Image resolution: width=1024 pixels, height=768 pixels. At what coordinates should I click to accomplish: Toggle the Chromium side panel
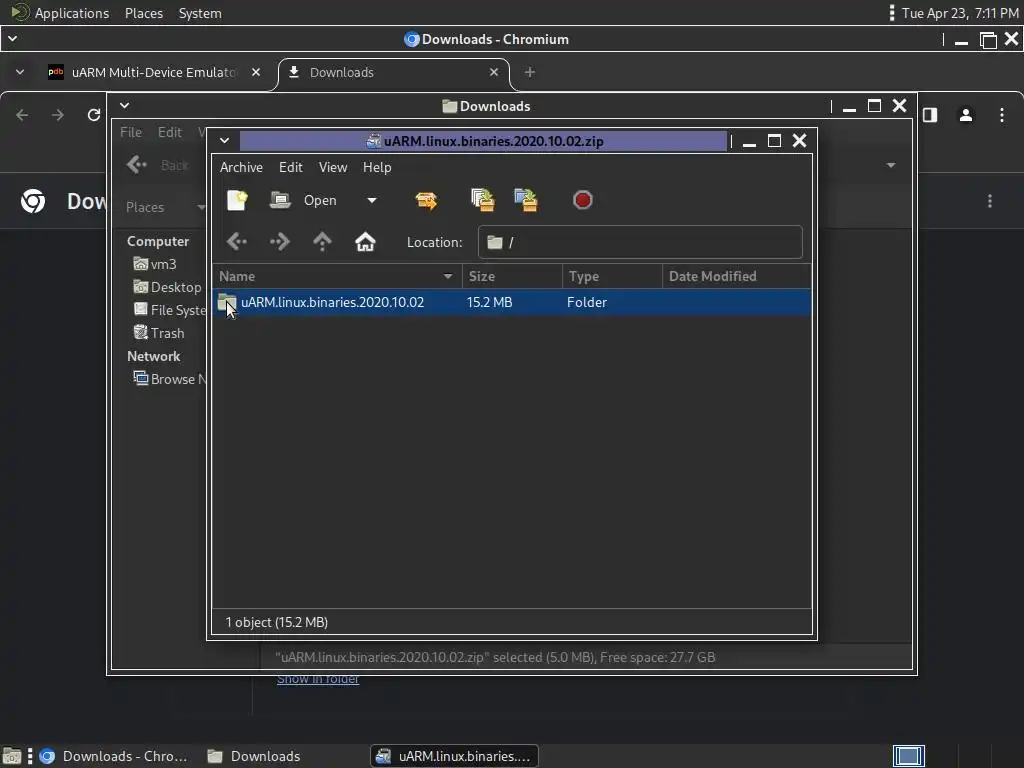pos(930,115)
